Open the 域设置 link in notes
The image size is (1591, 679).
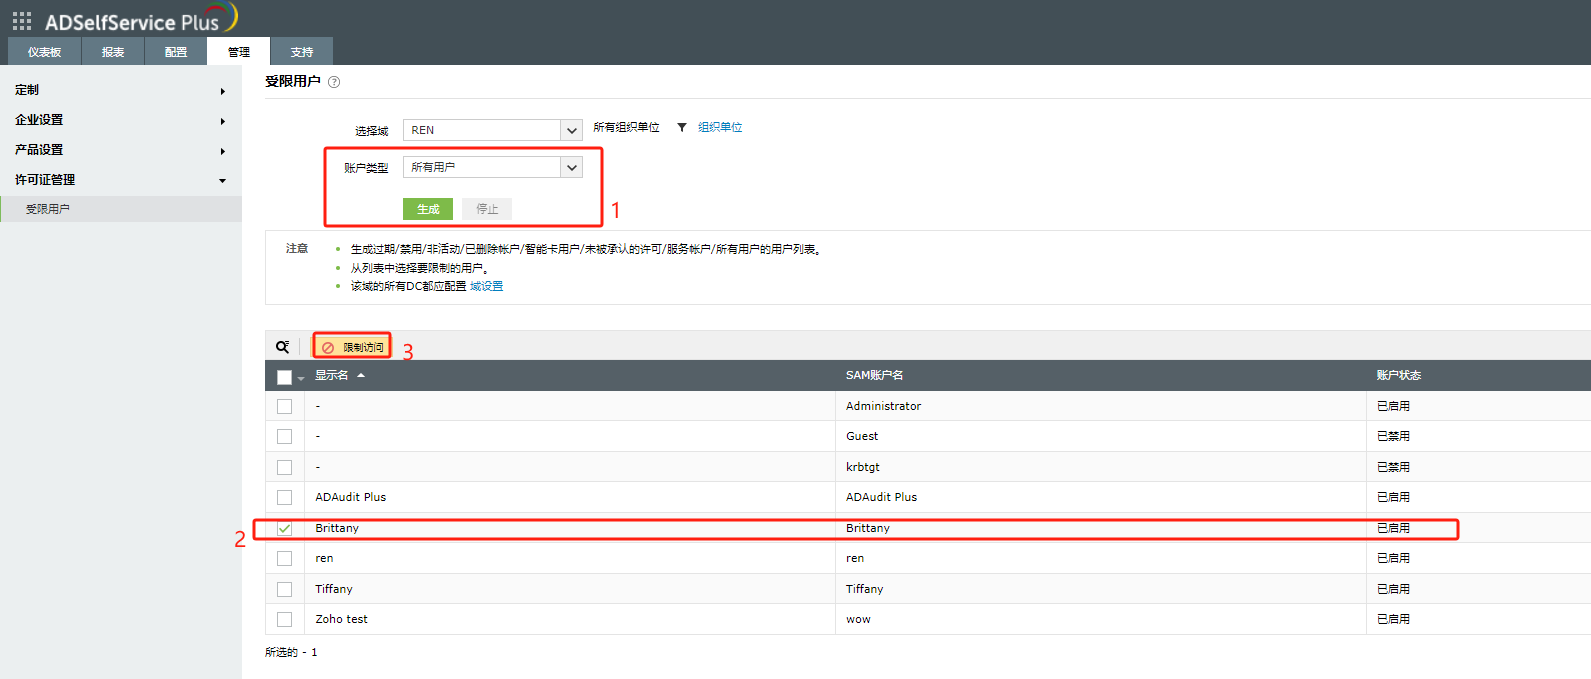(487, 286)
